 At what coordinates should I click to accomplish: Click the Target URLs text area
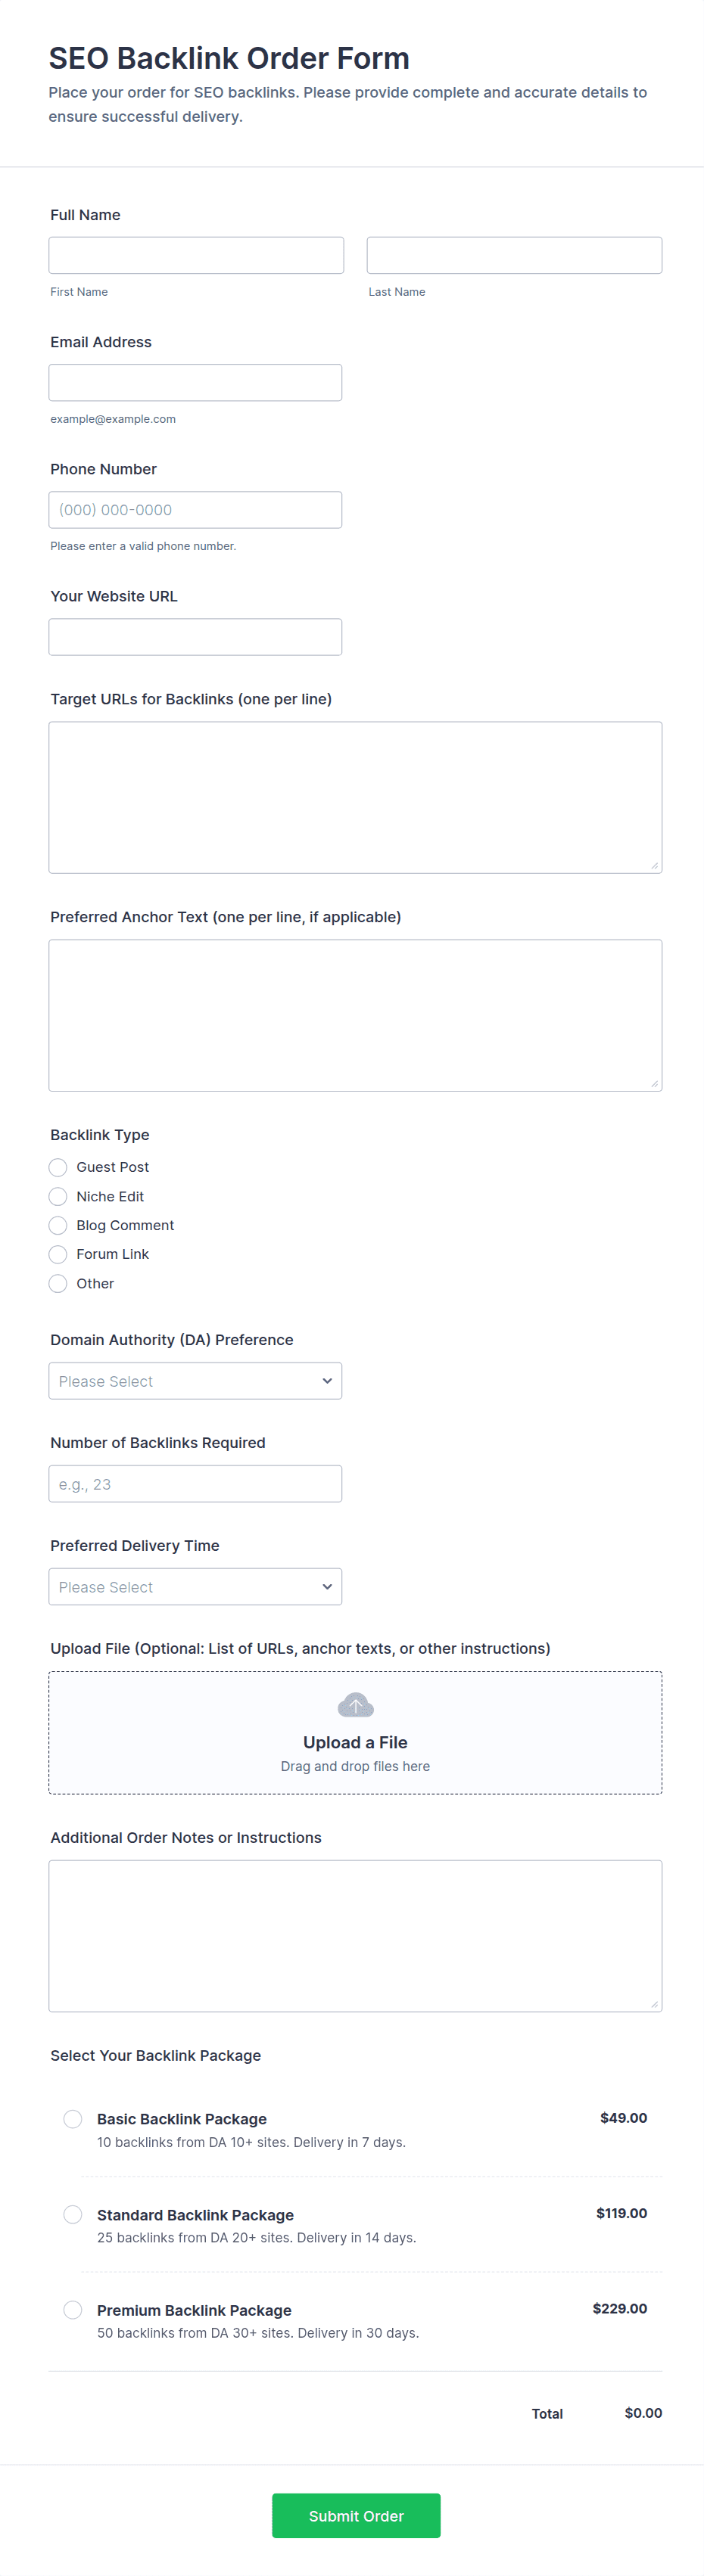(x=355, y=797)
